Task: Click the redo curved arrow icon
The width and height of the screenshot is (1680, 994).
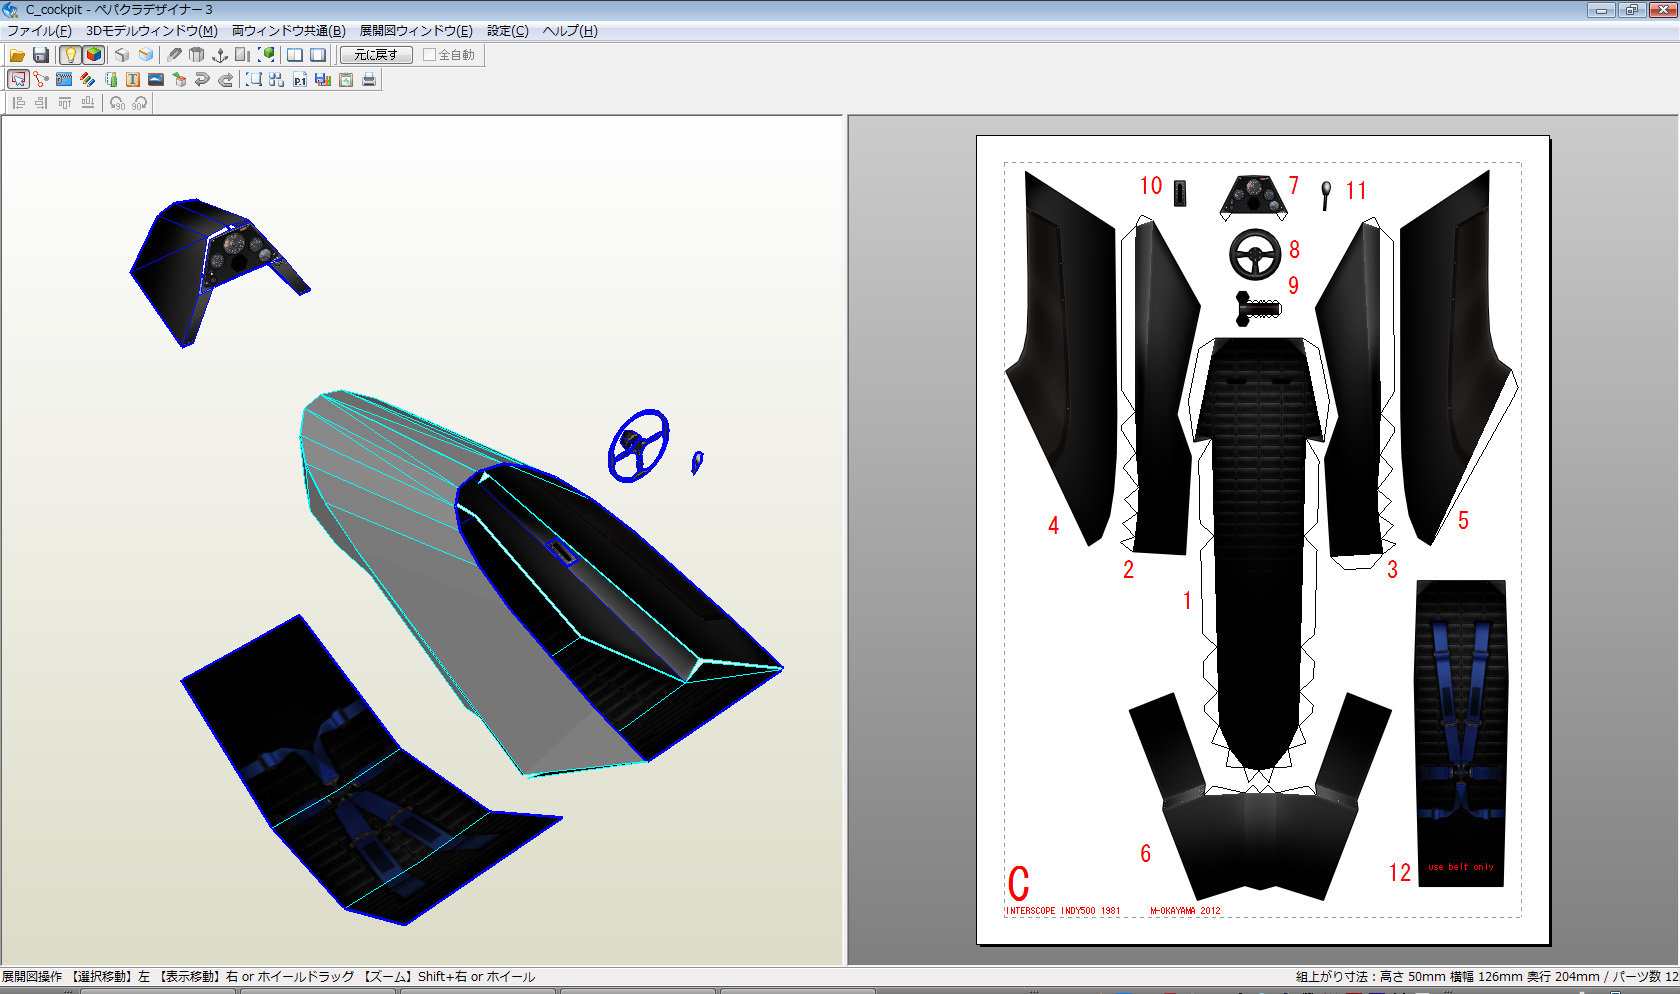Action: 225,79
